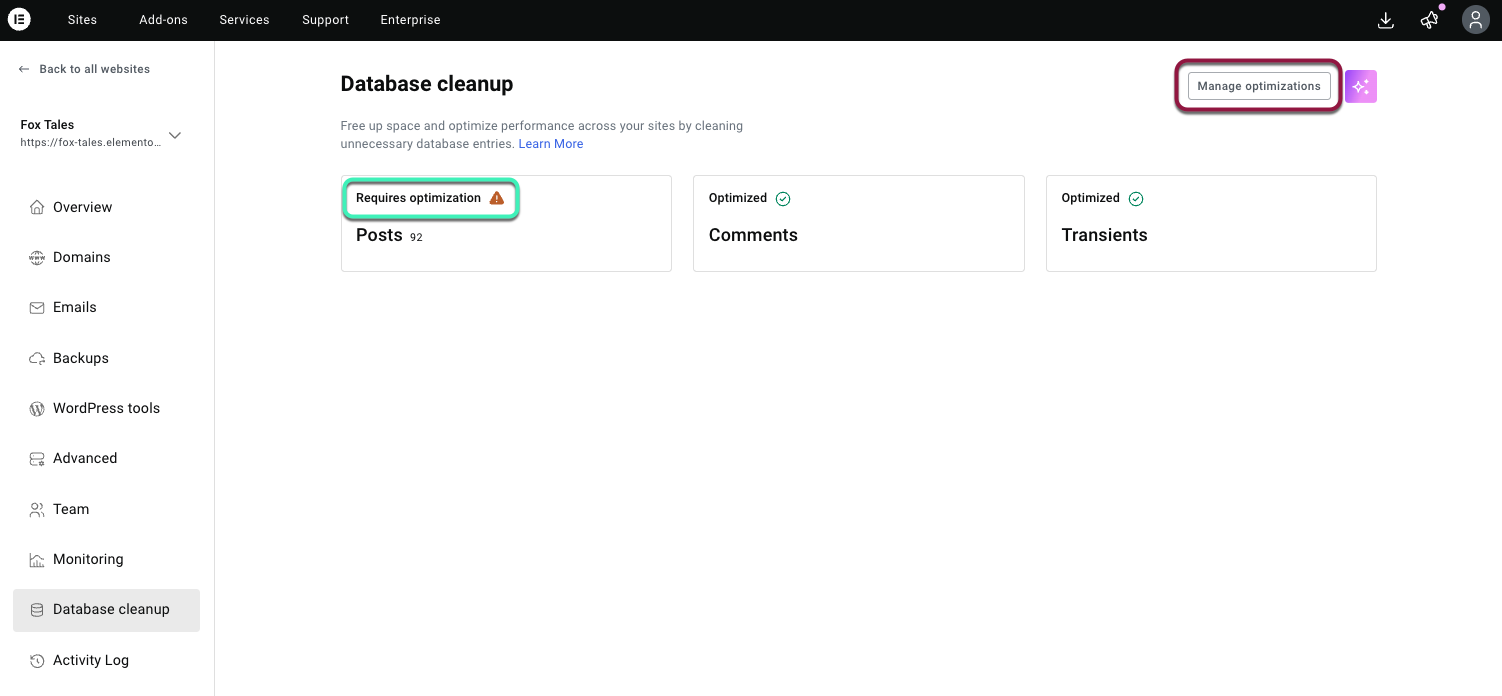Click the warning triangle icon on Posts
Screen dimensions: 1502x696
[x=497, y=198]
